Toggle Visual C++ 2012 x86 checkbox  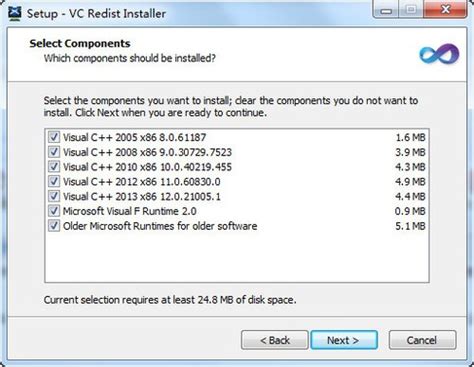(x=54, y=181)
